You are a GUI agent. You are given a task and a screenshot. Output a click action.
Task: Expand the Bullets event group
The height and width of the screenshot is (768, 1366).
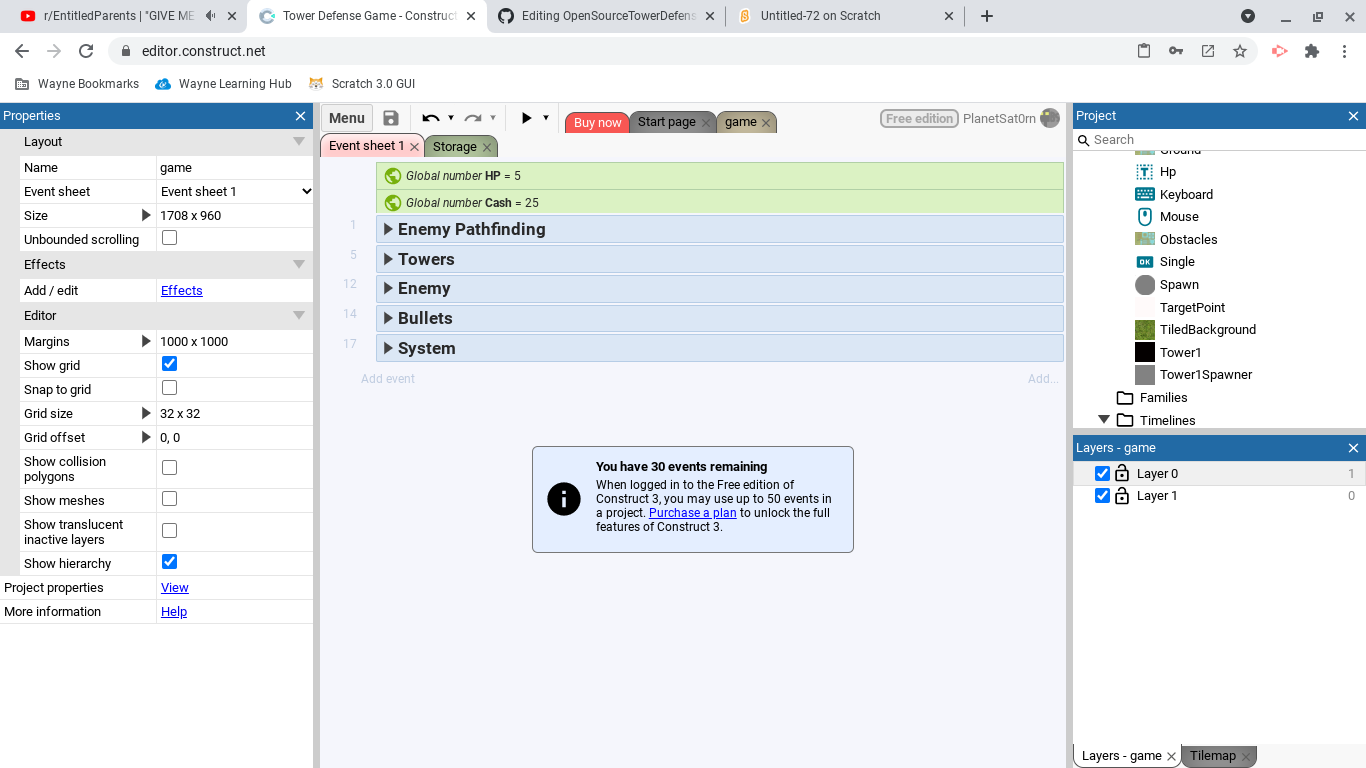coord(389,318)
